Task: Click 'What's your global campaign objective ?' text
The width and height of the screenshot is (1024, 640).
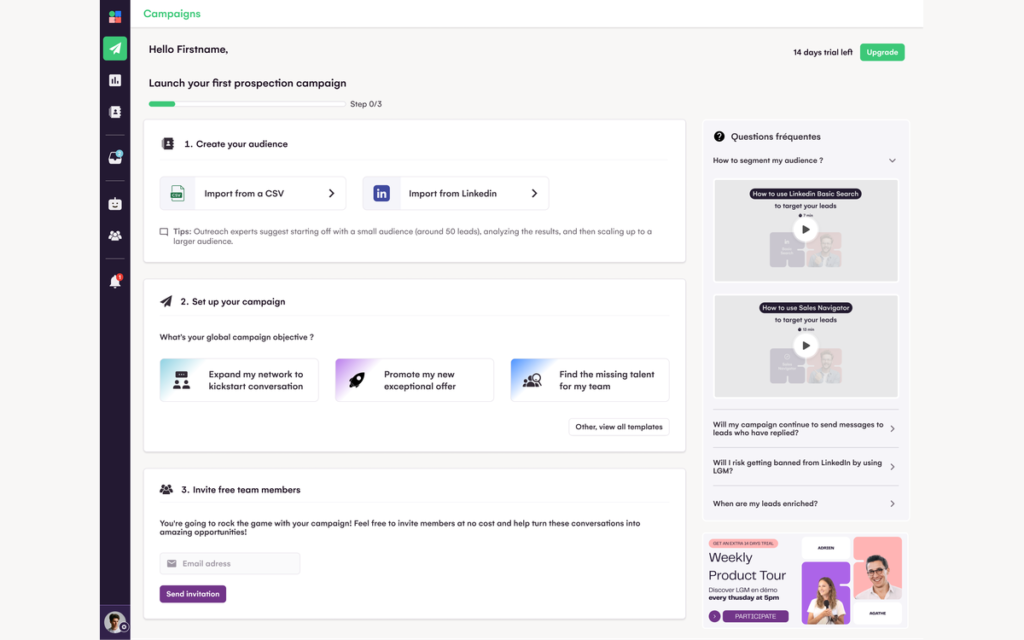Action: pyautogui.click(x=236, y=337)
